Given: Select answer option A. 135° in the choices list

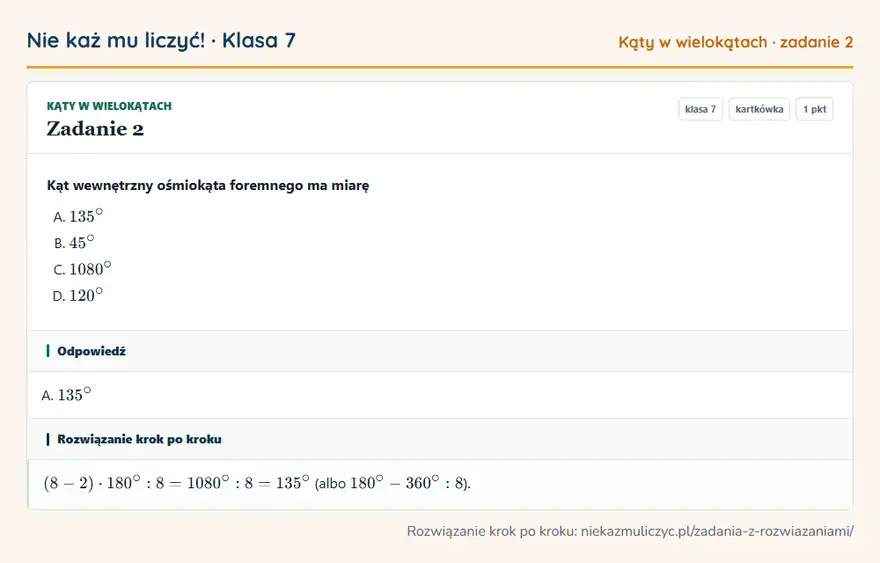Looking at the screenshot, I should click(78, 216).
